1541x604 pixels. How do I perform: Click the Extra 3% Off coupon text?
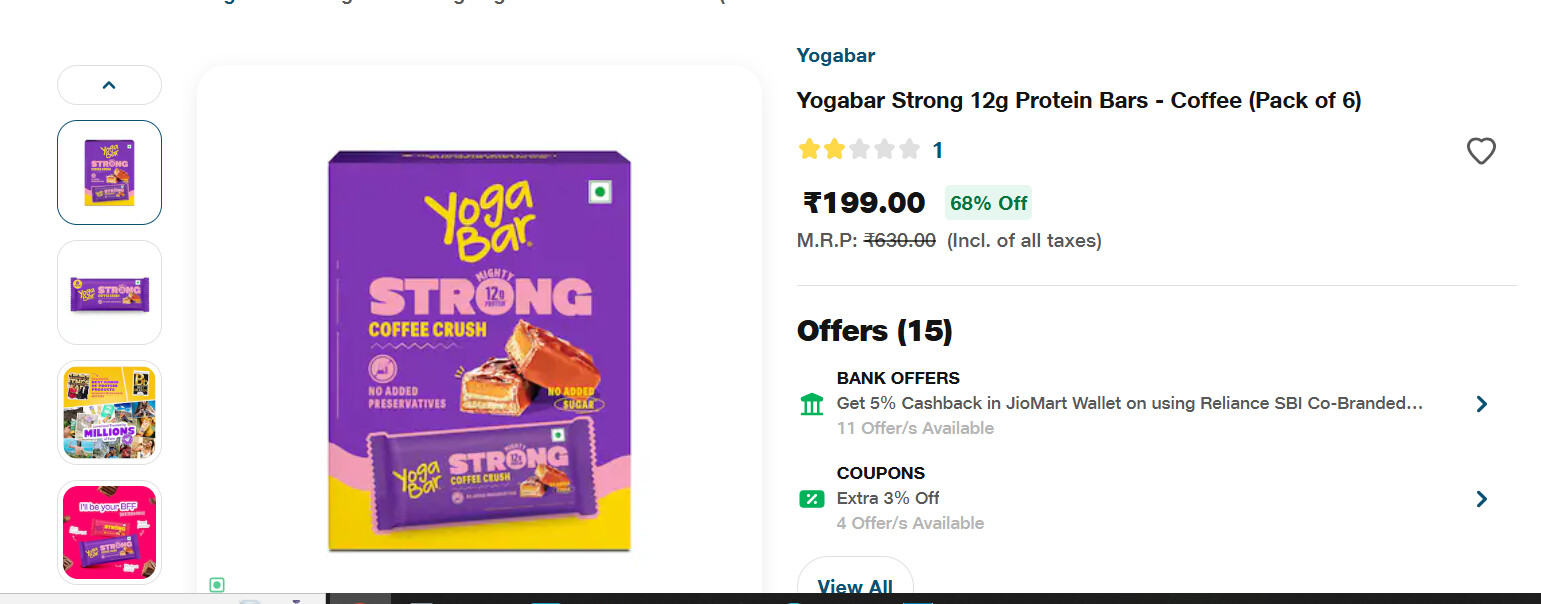[x=888, y=498]
